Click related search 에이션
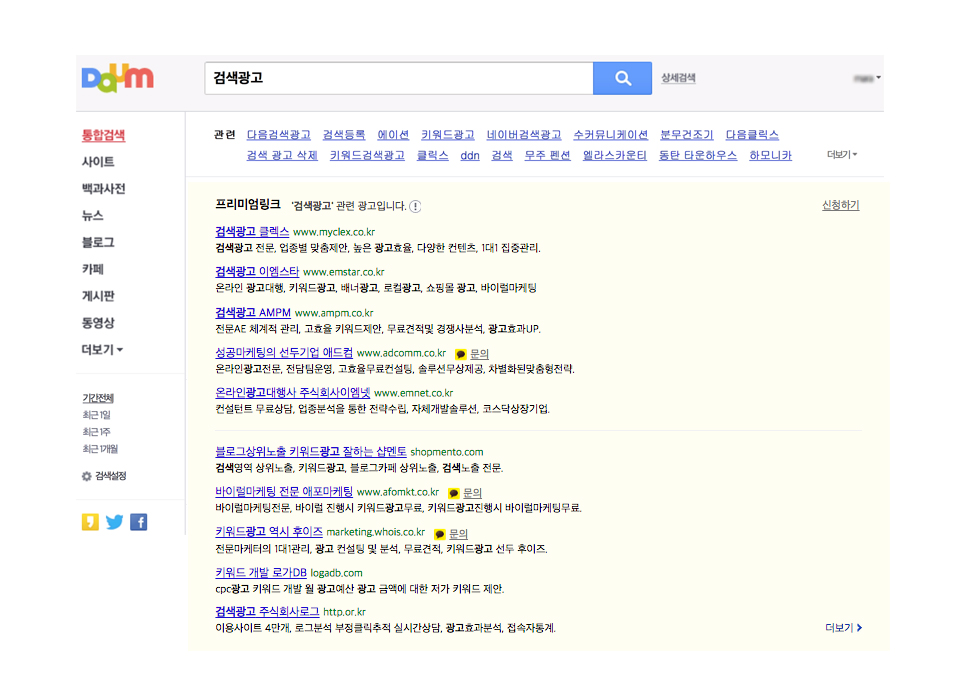The height and width of the screenshot is (690, 960). (x=393, y=135)
